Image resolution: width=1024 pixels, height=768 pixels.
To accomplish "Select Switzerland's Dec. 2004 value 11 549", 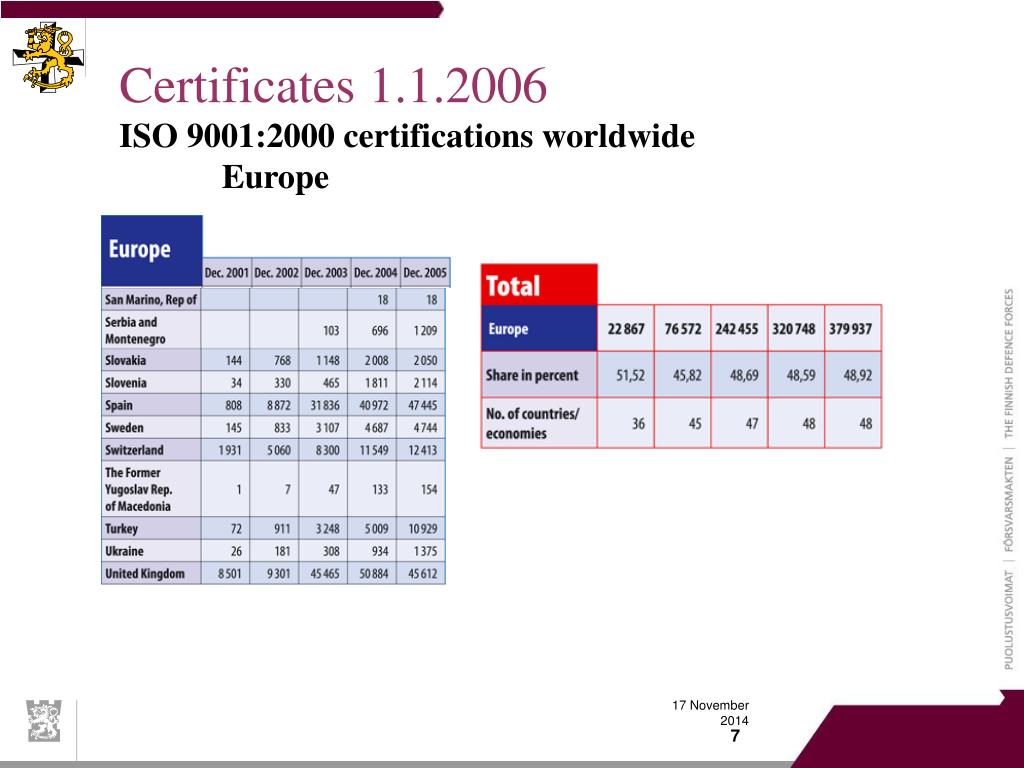I will (374, 451).
